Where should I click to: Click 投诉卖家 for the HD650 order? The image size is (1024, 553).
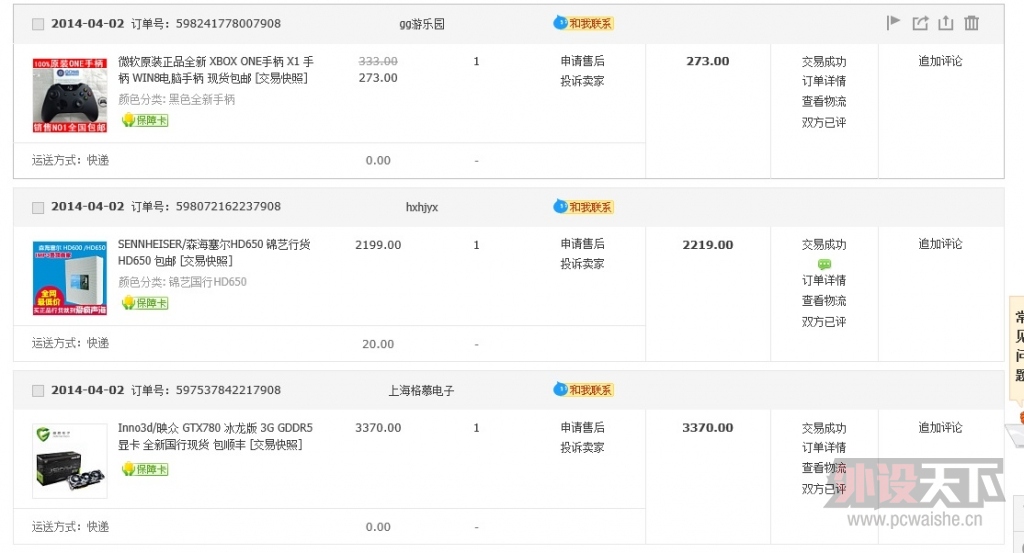[x=582, y=264]
